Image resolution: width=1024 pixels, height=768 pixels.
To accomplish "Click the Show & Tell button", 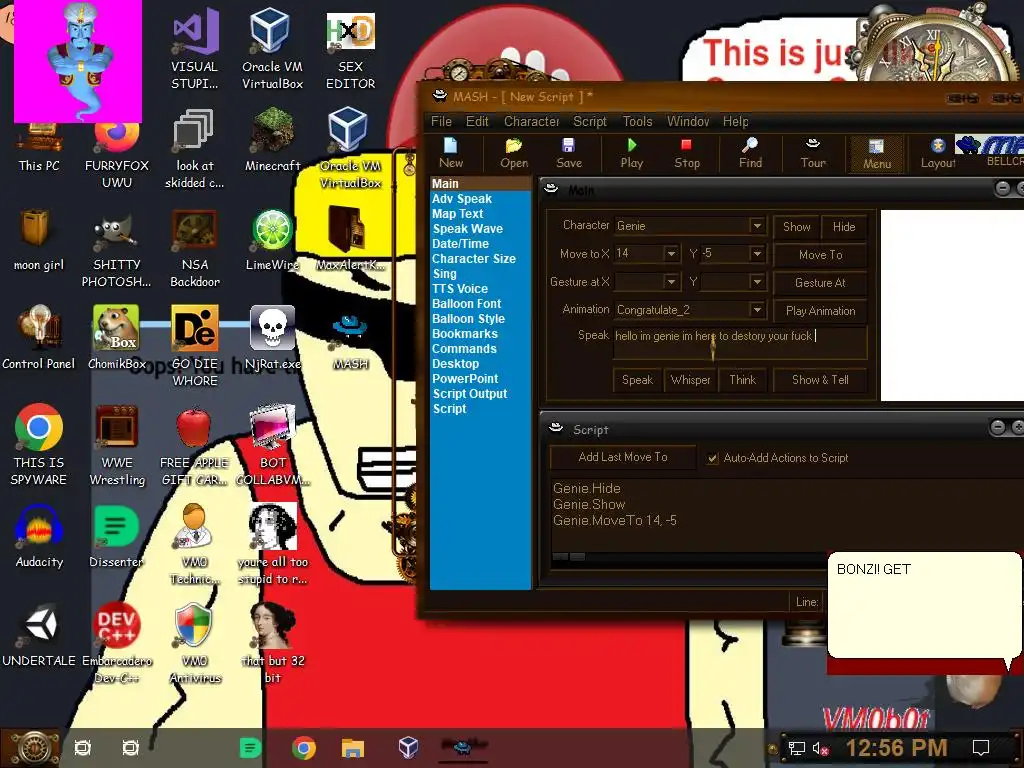I will 820,380.
